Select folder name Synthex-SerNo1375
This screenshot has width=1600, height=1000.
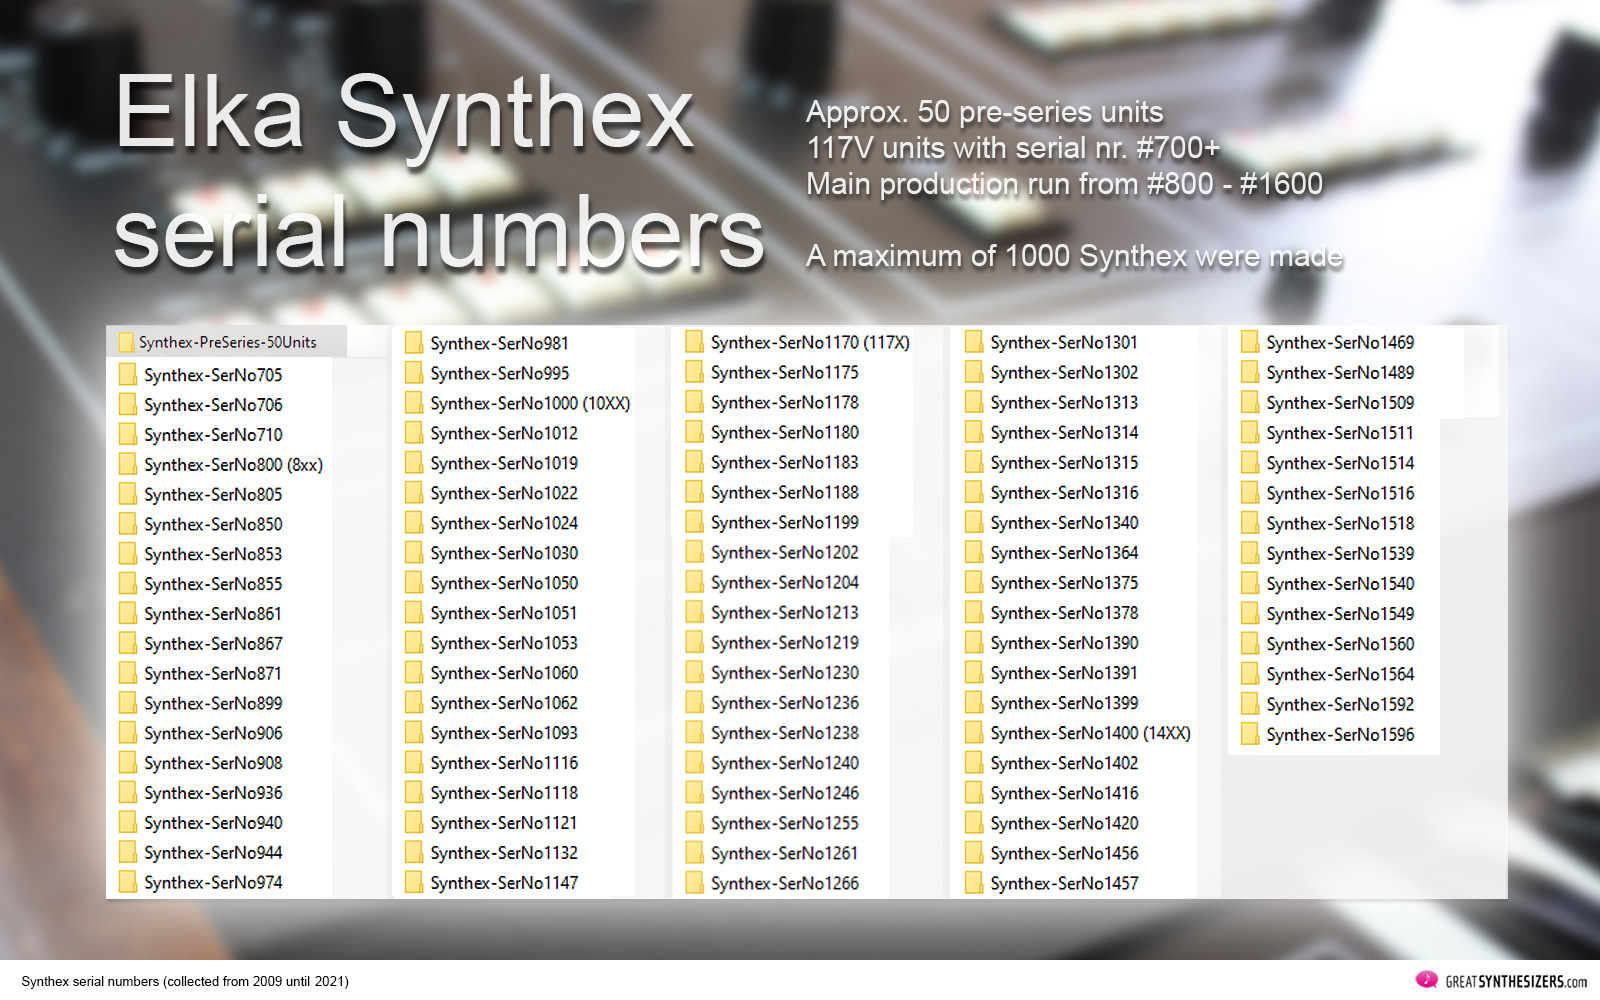pyautogui.click(x=1064, y=583)
